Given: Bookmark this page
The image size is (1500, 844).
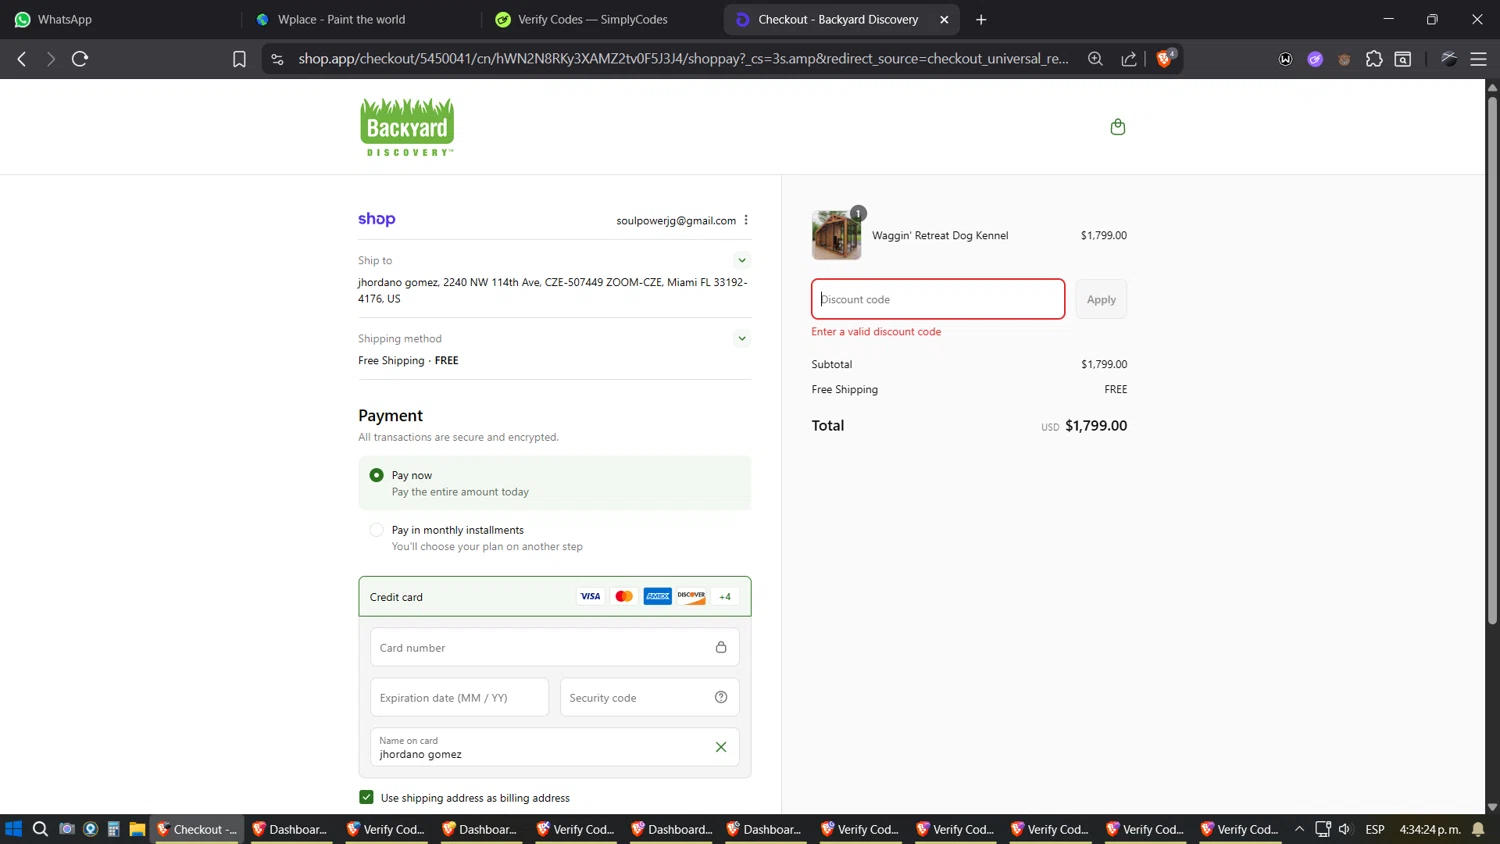Looking at the screenshot, I should [x=239, y=59].
